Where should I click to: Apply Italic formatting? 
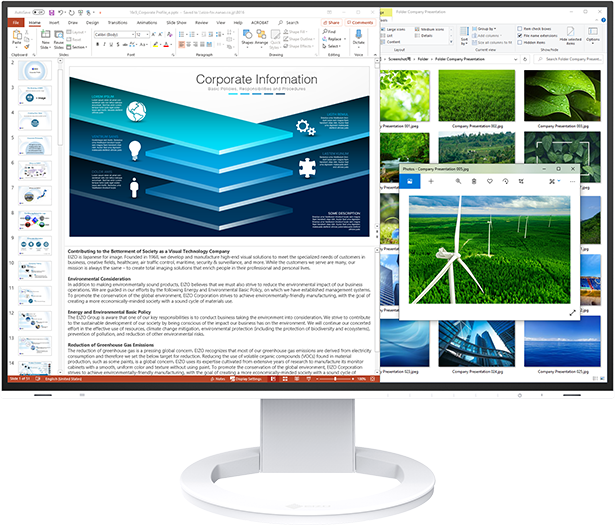click(104, 44)
